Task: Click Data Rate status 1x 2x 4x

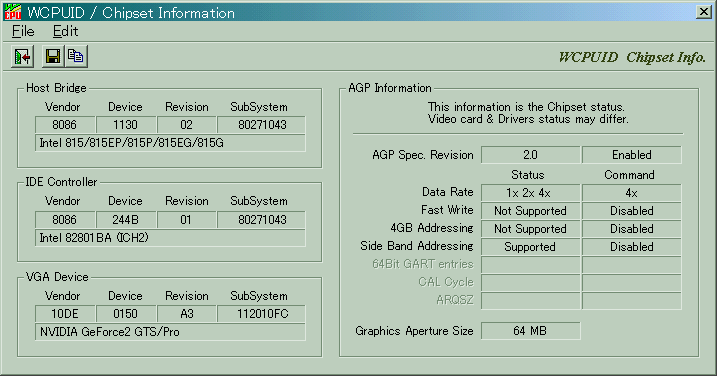Action: point(530,193)
